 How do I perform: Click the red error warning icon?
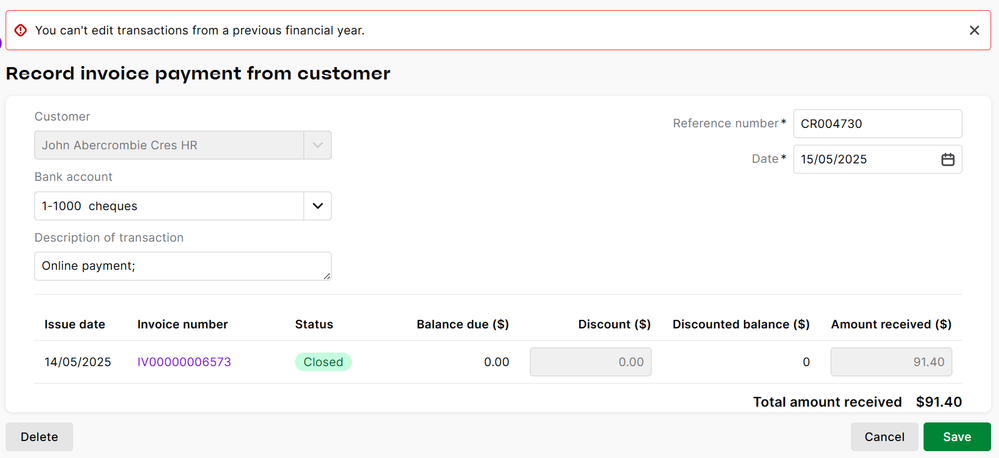pos(21,30)
